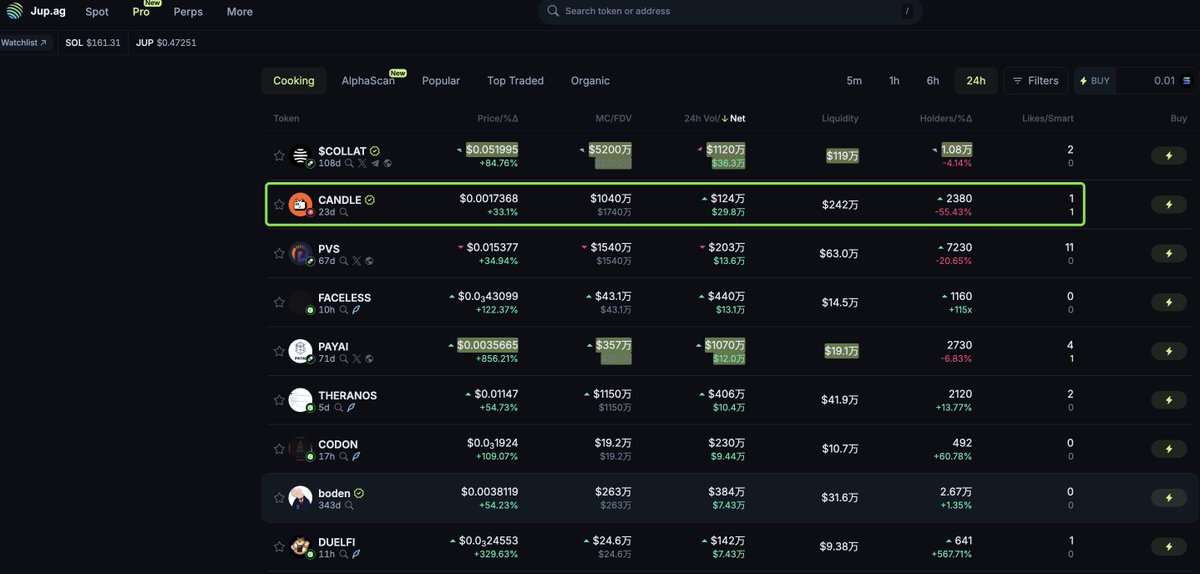Screen dimensions: 1200x574
Task: Star FACELESS to add to watchlist
Action: [x=279, y=302]
